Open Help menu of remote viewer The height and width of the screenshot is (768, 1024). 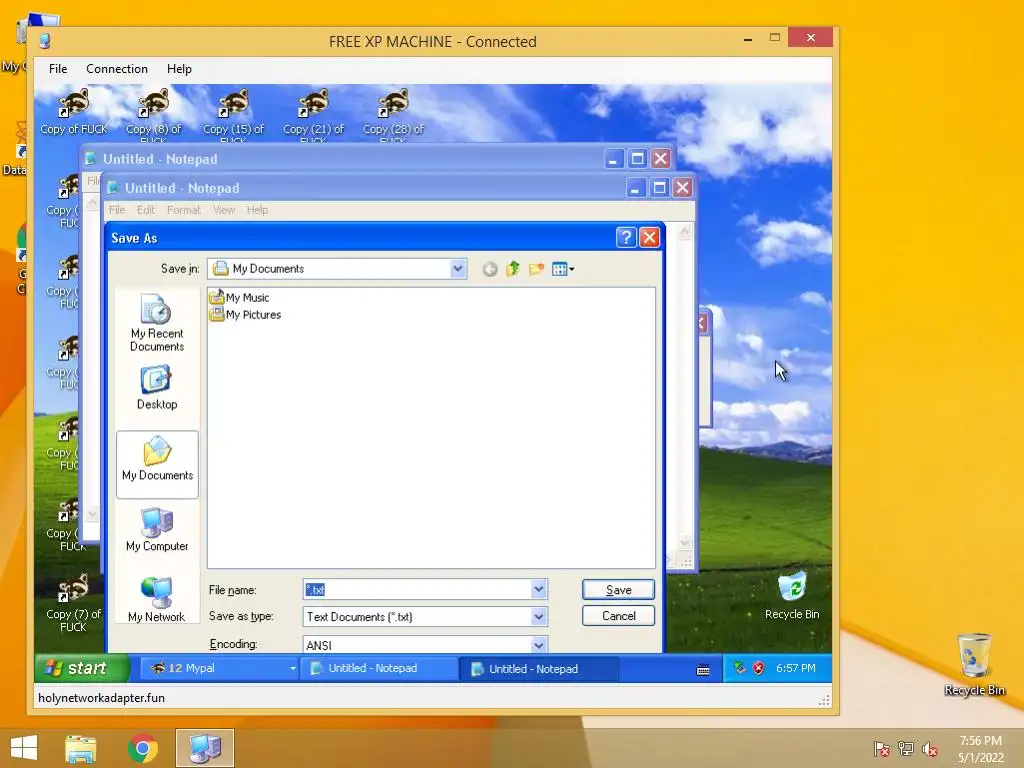click(179, 69)
